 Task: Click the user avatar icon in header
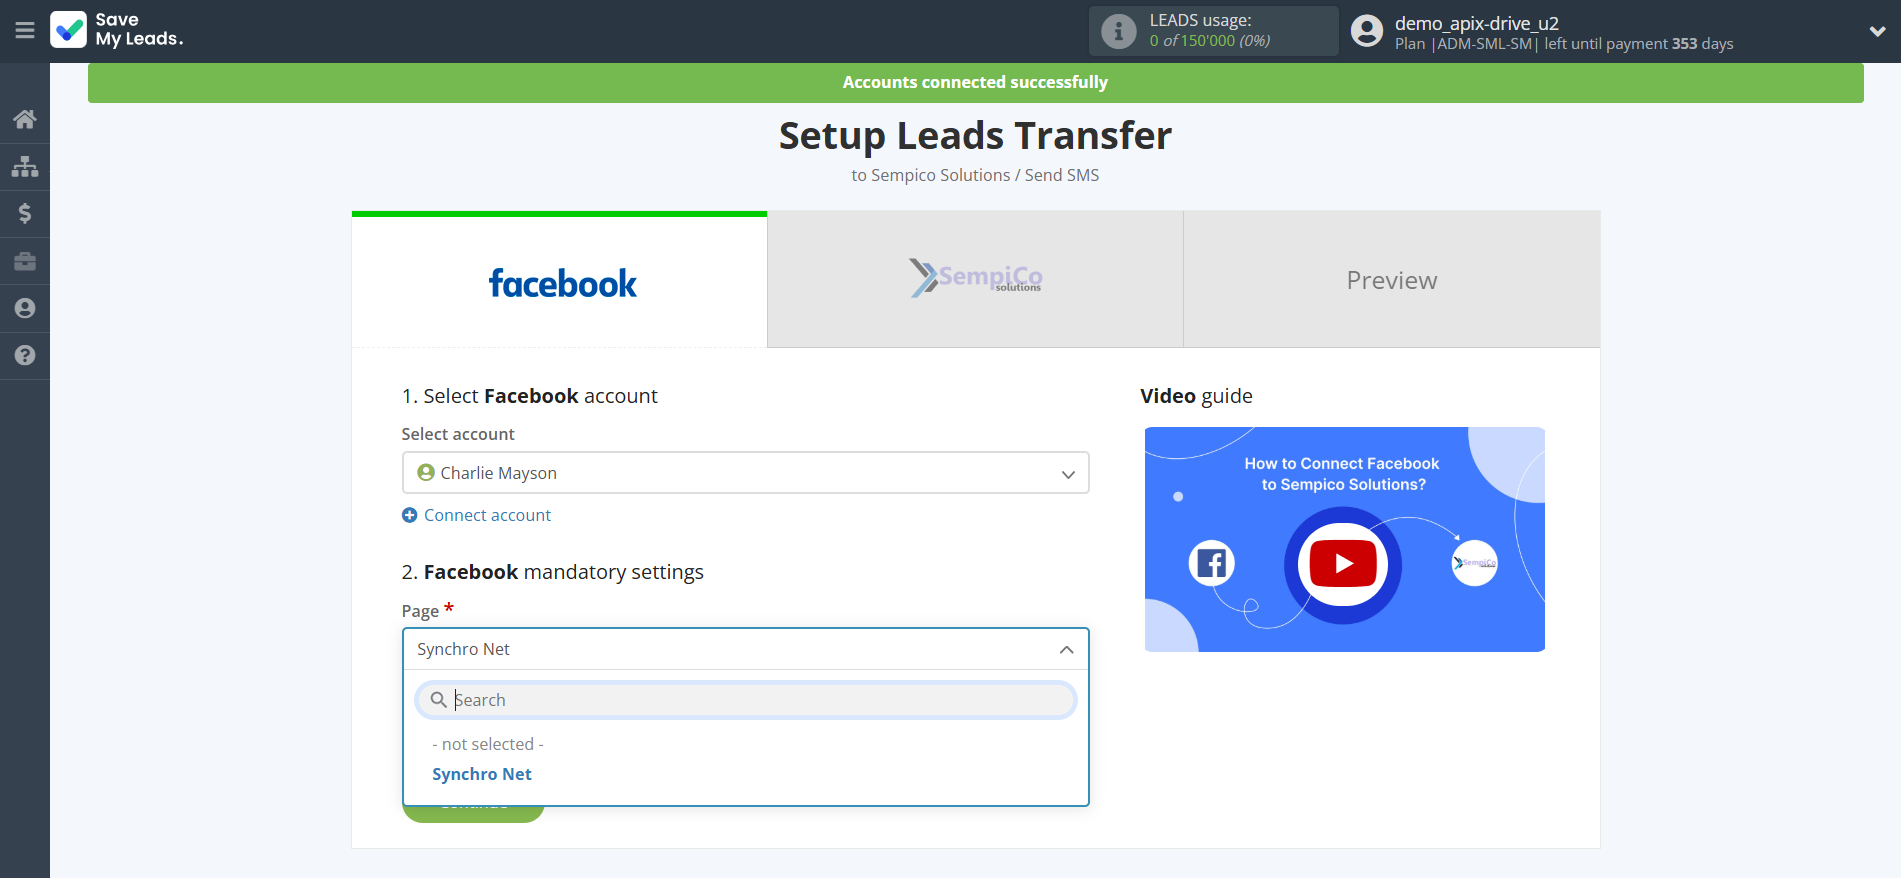click(x=1366, y=31)
